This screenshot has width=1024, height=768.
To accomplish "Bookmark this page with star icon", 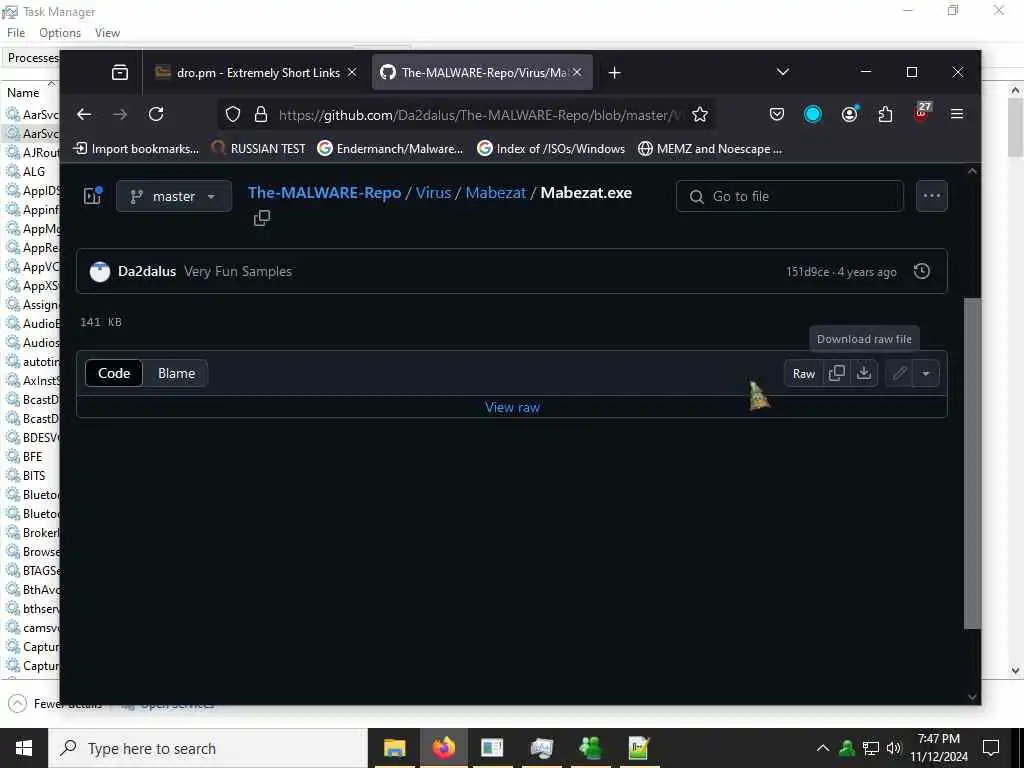I will click(x=699, y=115).
